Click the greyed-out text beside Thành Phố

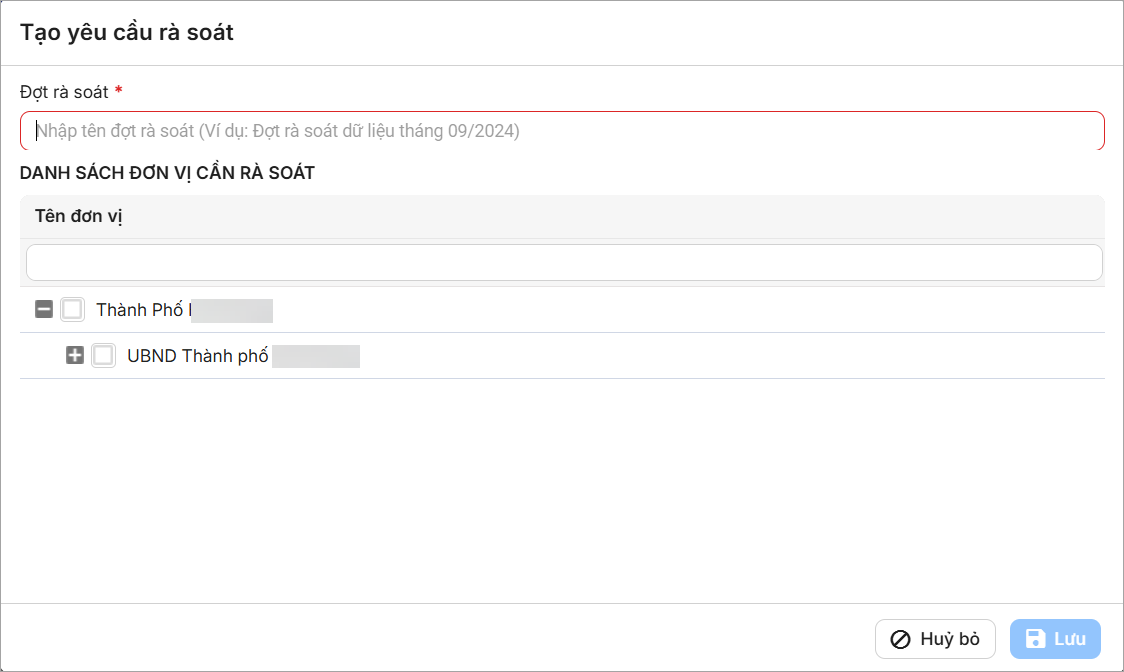(x=232, y=311)
